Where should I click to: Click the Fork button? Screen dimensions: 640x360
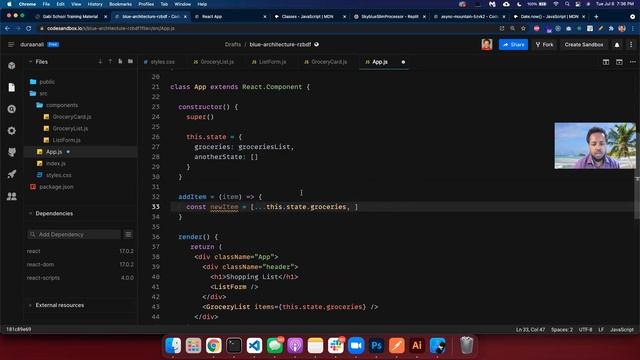pos(544,44)
